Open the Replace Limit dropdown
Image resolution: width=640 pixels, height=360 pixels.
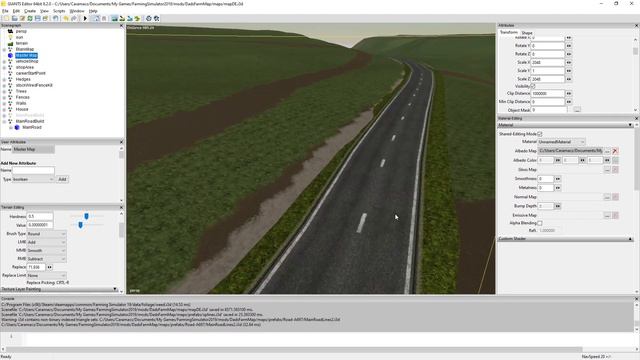46,276
